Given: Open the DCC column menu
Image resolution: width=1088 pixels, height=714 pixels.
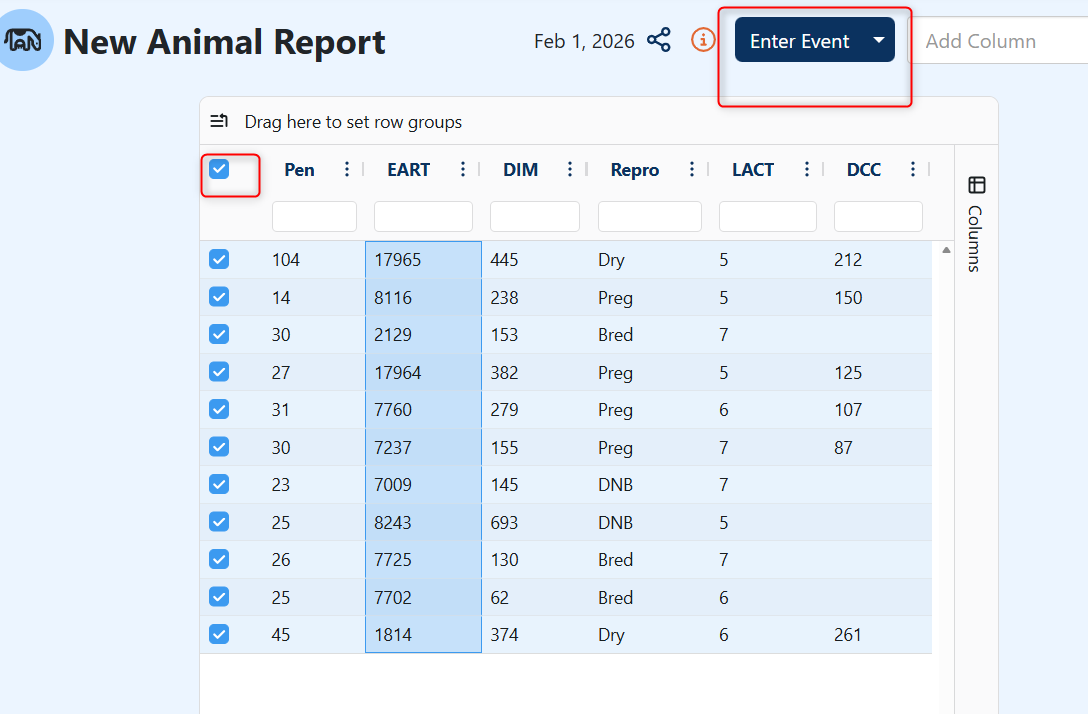Looking at the screenshot, I should tap(913, 169).
